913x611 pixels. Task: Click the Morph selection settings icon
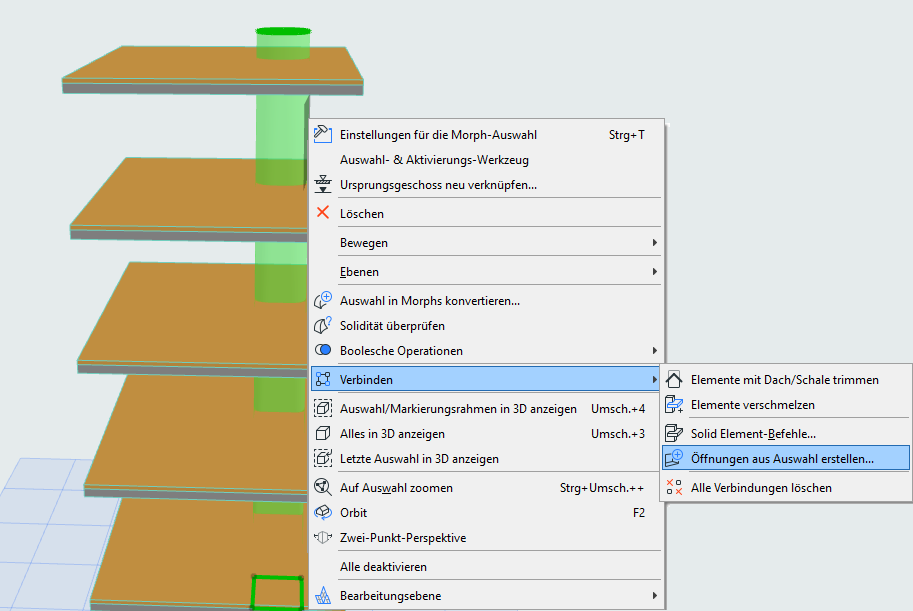point(323,135)
